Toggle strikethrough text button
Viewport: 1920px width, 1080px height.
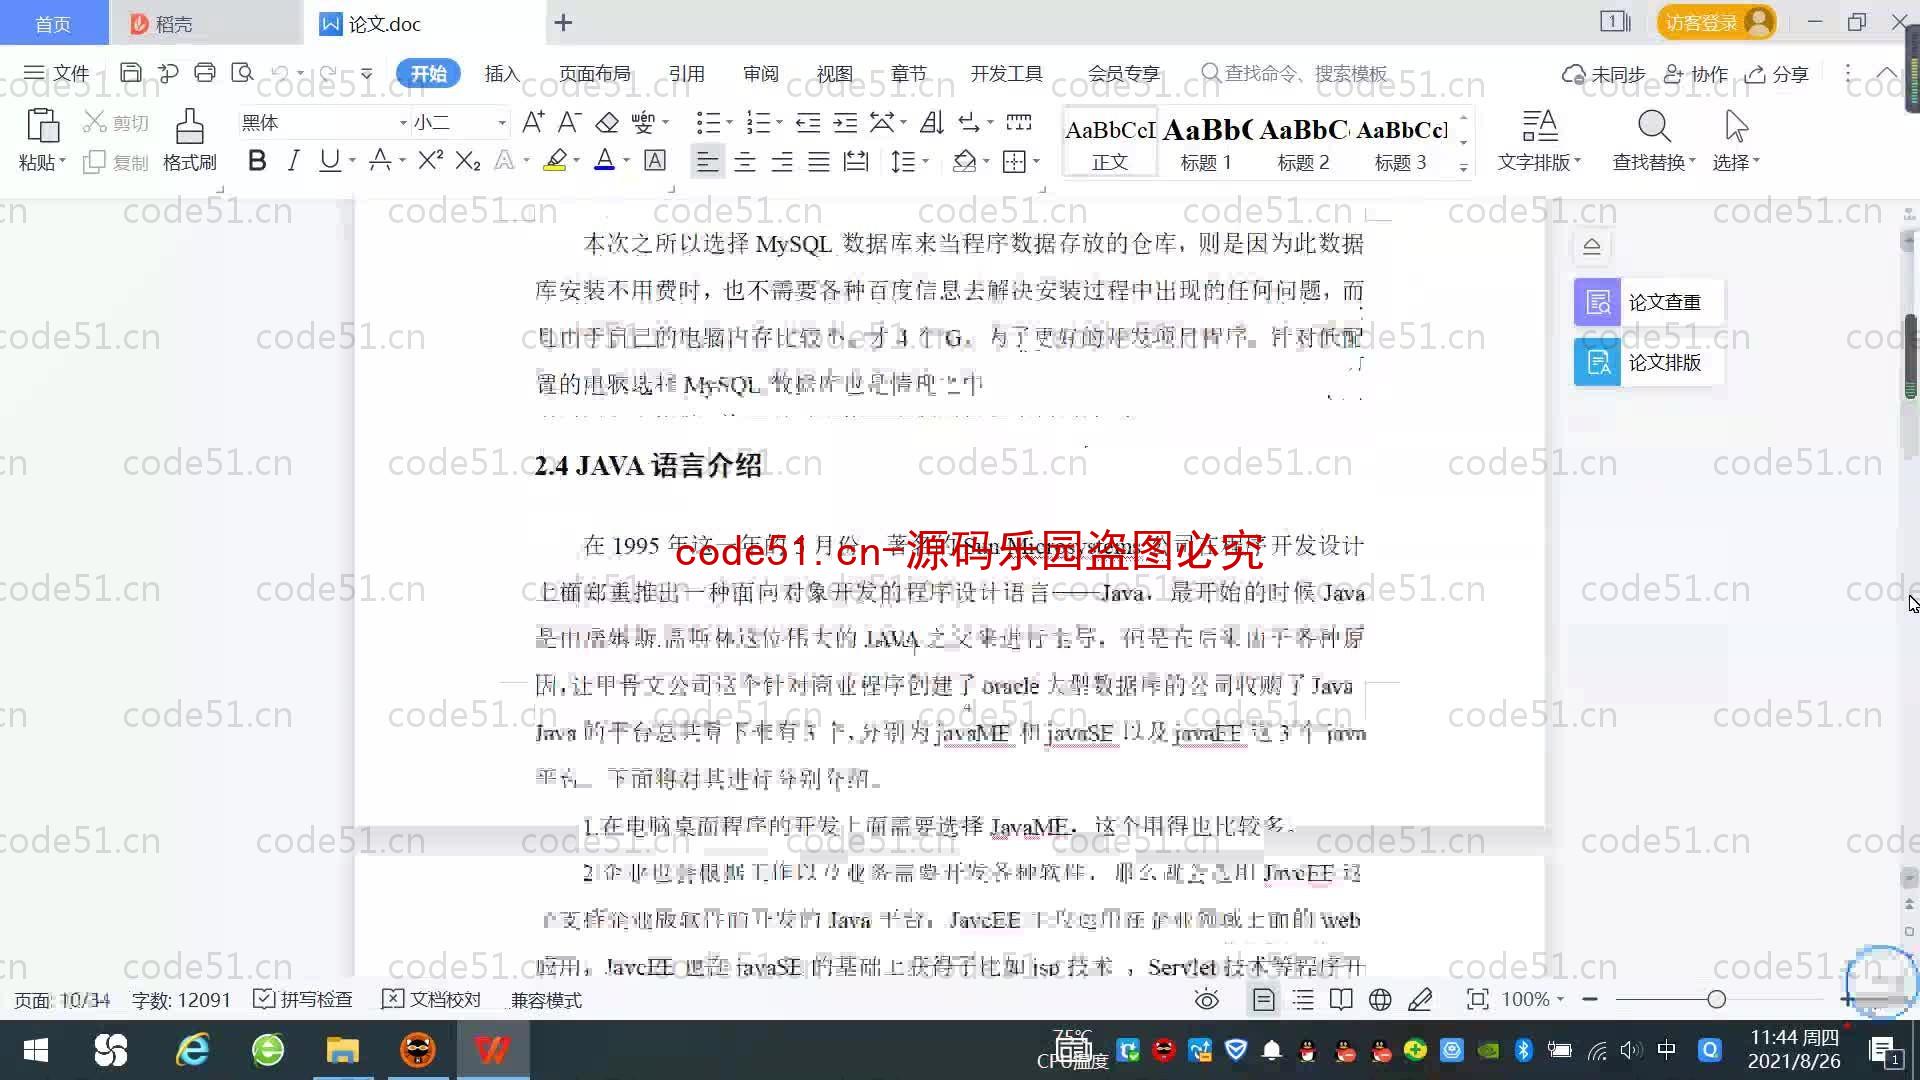[379, 160]
